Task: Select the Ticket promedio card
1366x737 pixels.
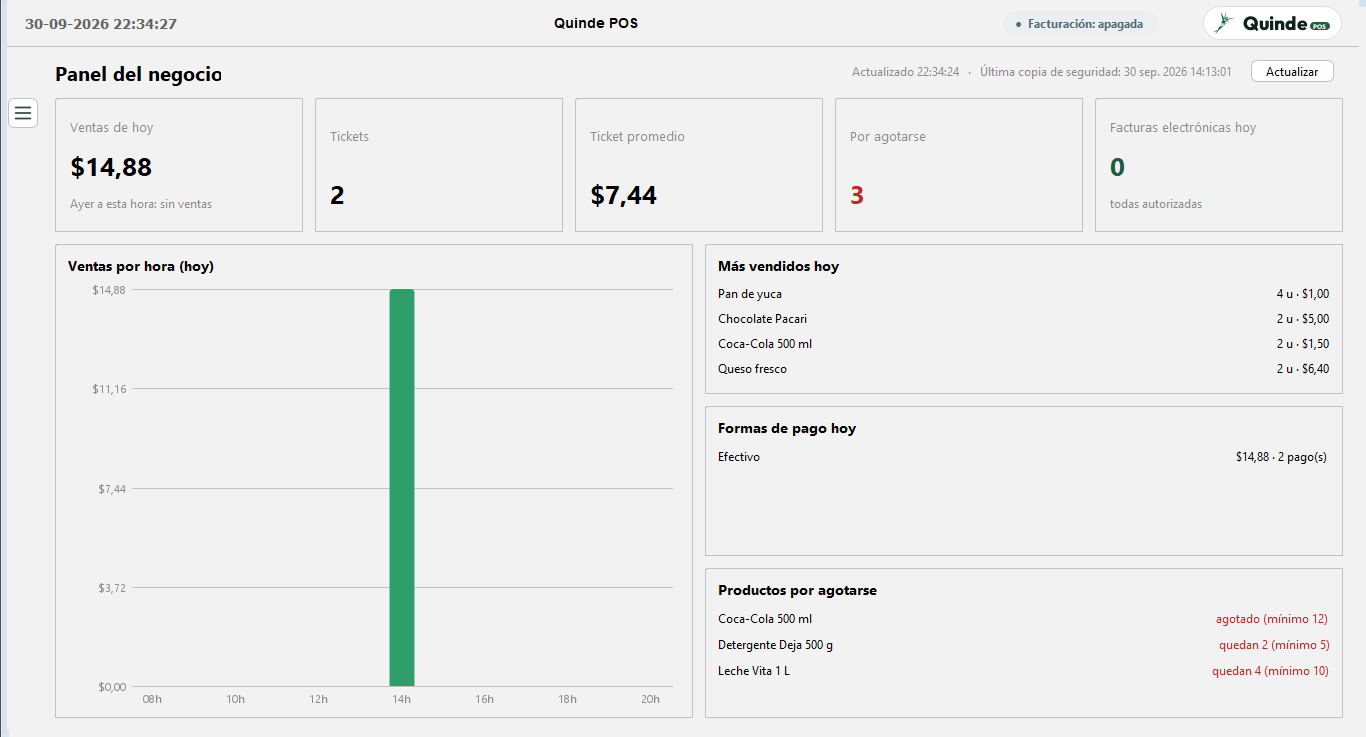Action: (699, 165)
